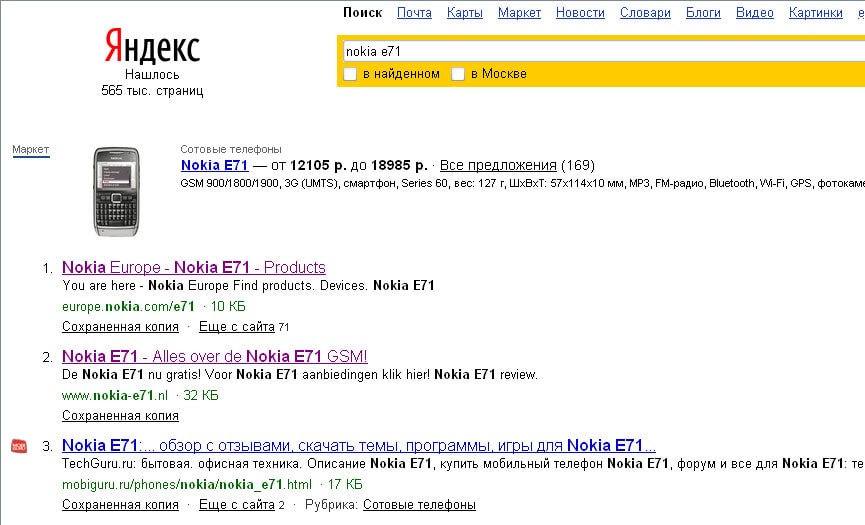Open the Картинки tab
865x525 pixels.
click(816, 13)
